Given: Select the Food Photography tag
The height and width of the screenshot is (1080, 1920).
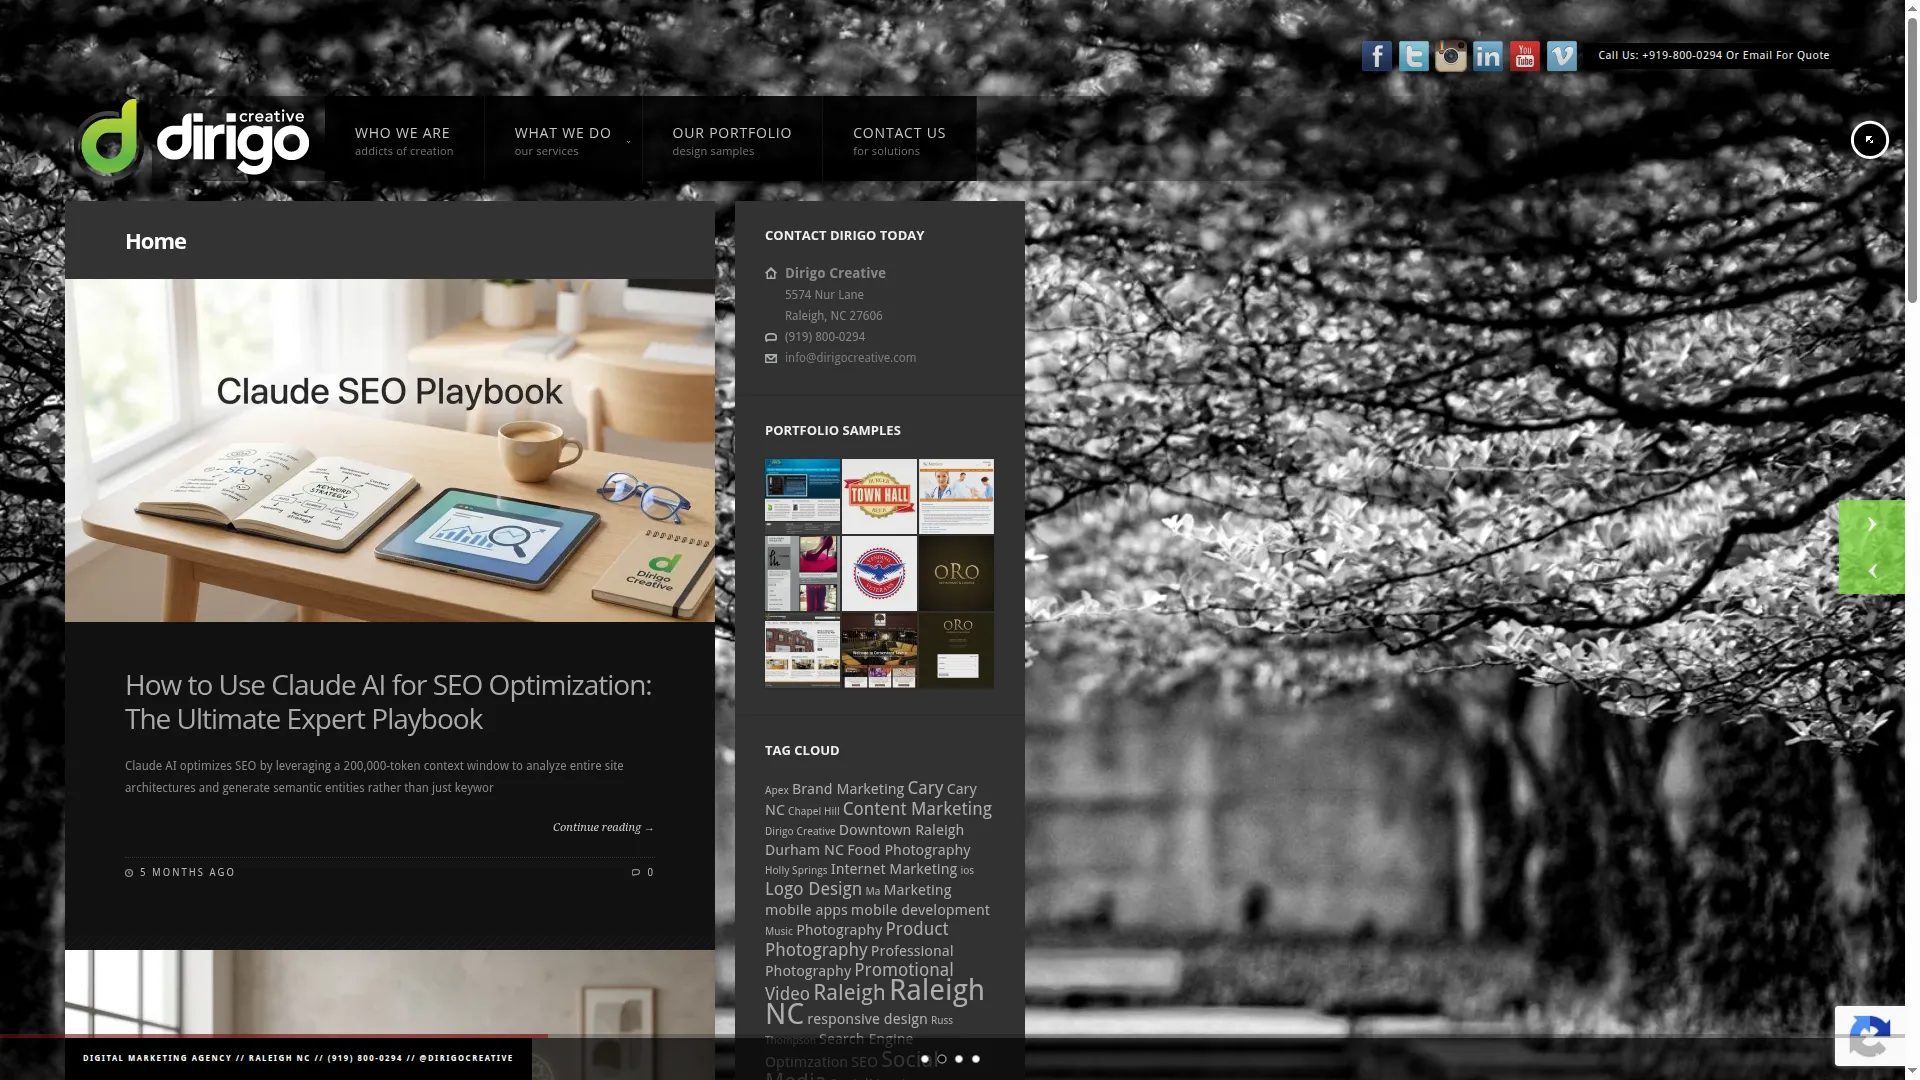Looking at the screenshot, I should tap(909, 850).
